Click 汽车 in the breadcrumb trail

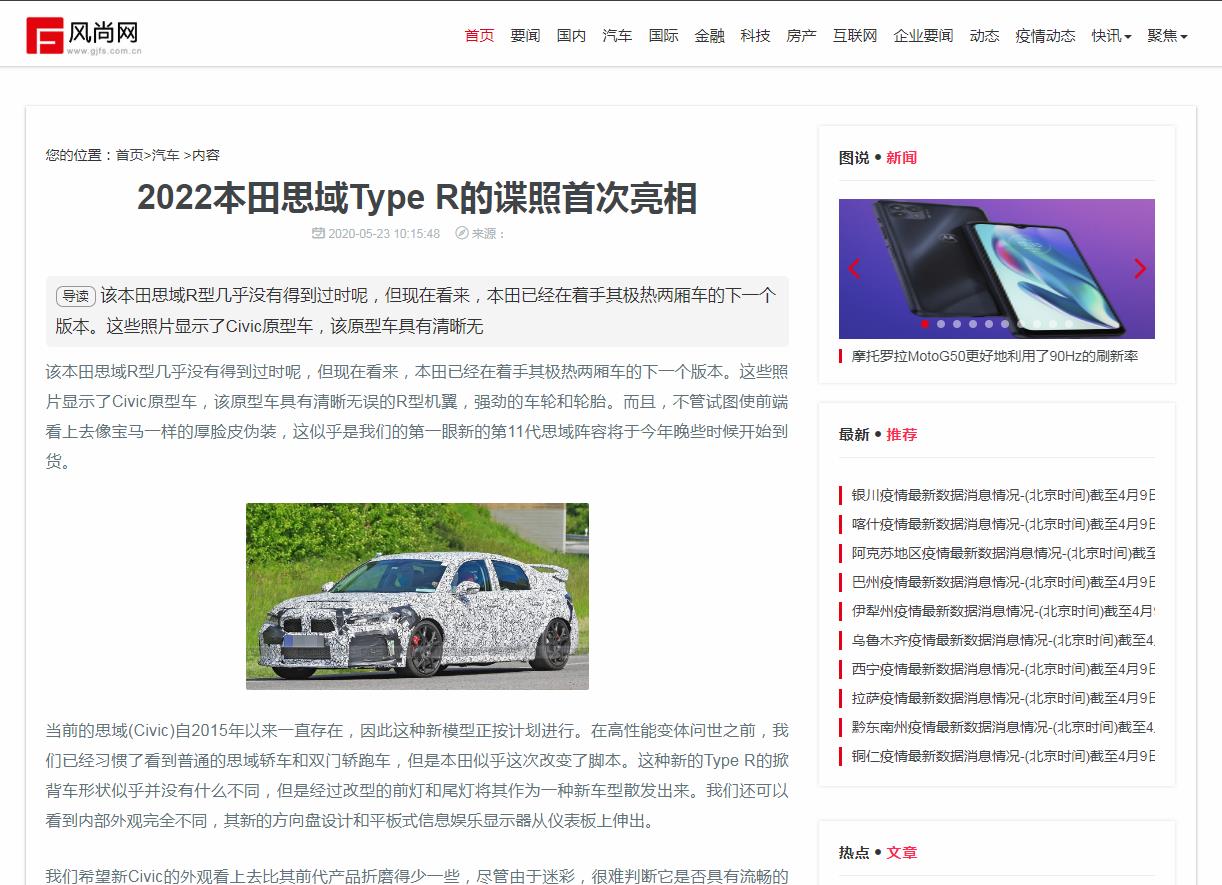[166, 155]
